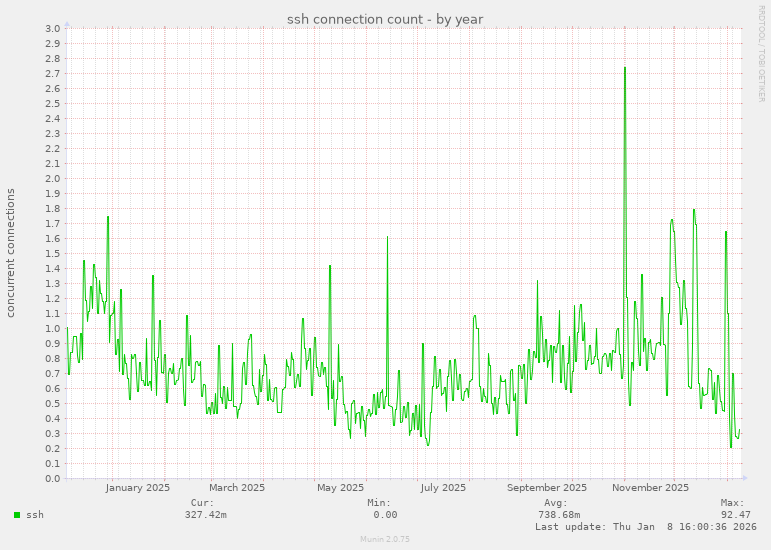Image resolution: width=771 pixels, height=550 pixels.
Task: Click the y-axis tick label '3.0'
Action: [x=53, y=29]
